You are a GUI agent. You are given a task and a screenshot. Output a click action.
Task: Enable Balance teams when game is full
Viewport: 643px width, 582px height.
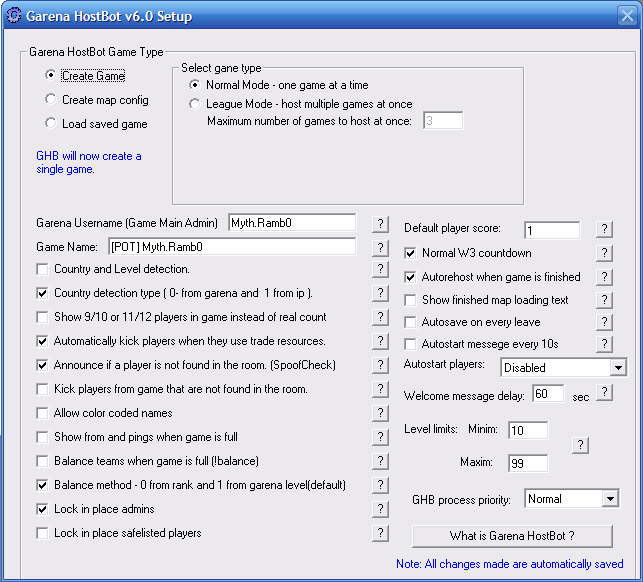[x=42, y=461]
